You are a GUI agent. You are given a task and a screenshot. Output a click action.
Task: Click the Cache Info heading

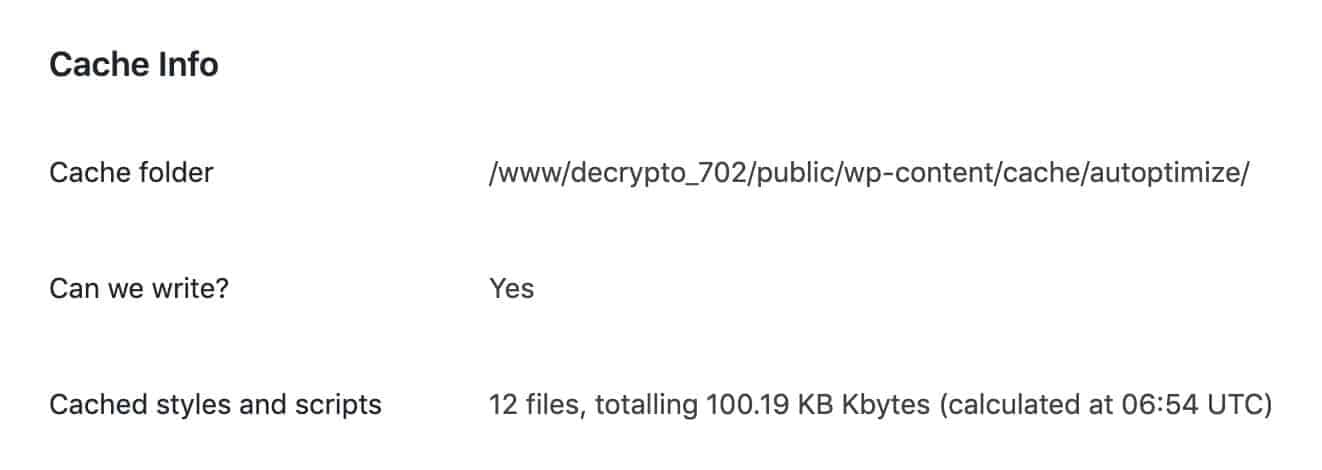(x=134, y=65)
